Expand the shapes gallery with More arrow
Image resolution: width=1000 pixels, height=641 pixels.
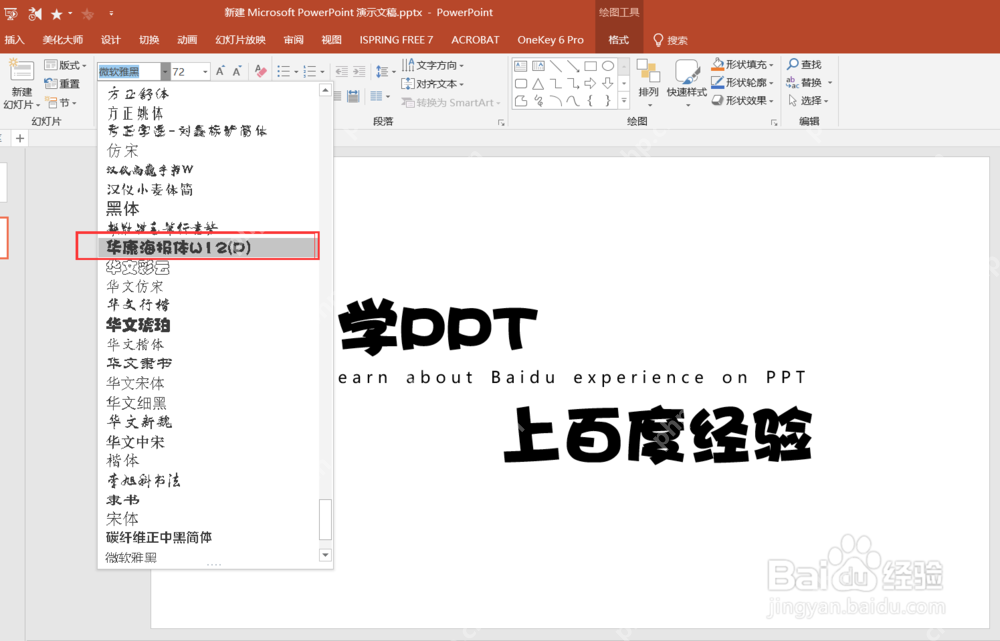click(x=624, y=101)
